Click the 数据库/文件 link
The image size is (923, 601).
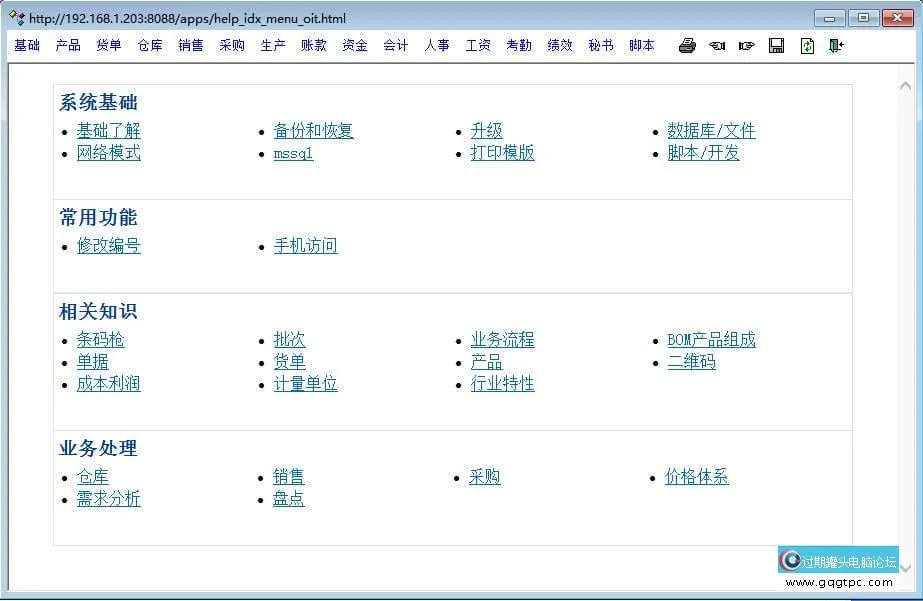point(711,131)
